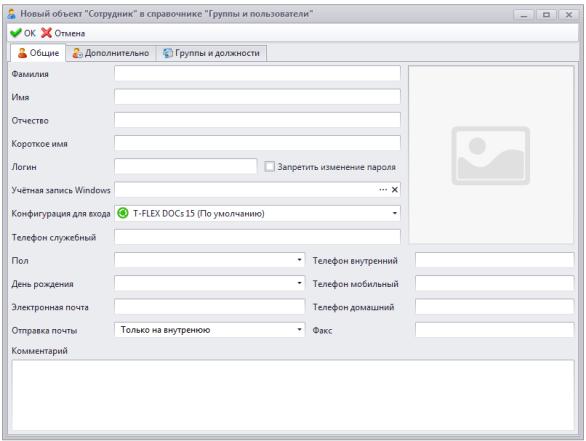The width and height of the screenshot is (586, 441).
Task: Click the Группы и должности tab icon
Action: (x=168, y=53)
